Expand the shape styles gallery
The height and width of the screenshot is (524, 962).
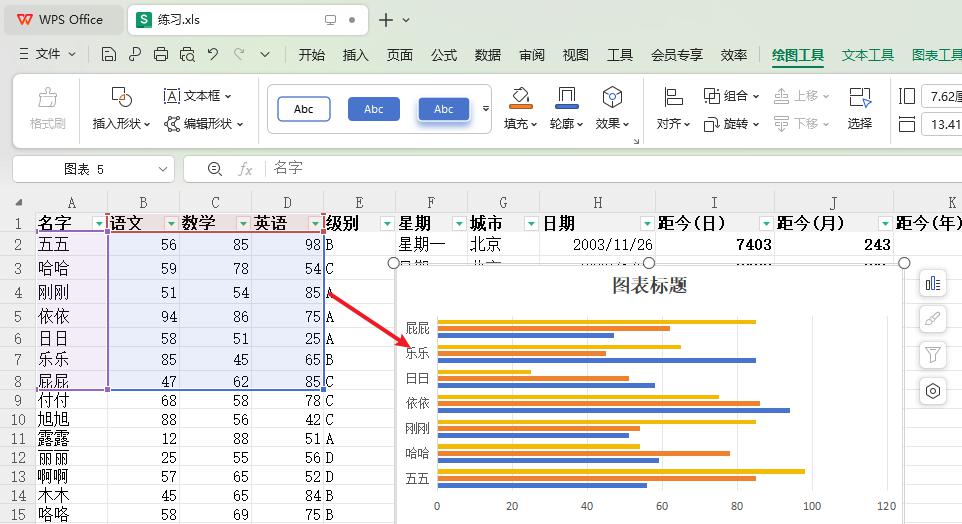coord(485,109)
